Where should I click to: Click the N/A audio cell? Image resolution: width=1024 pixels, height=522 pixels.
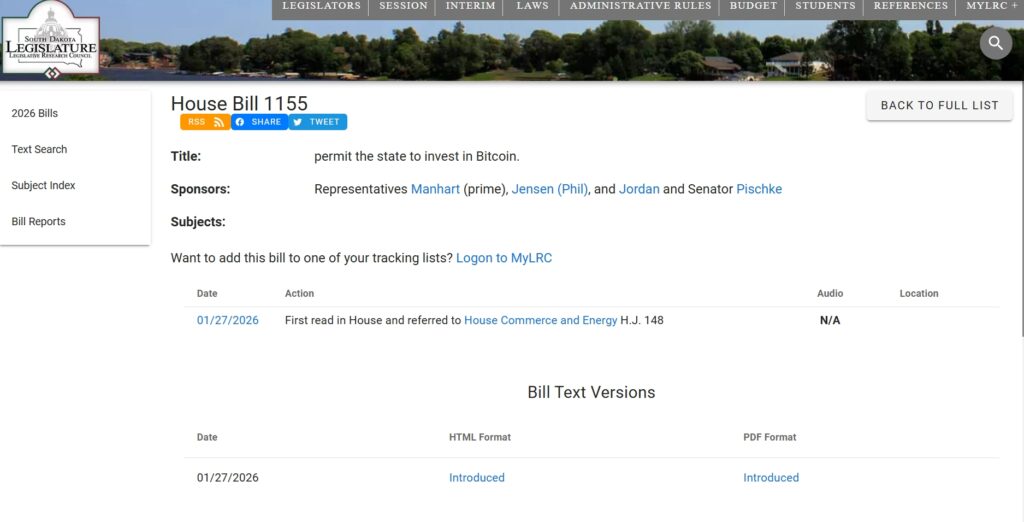point(830,320)
